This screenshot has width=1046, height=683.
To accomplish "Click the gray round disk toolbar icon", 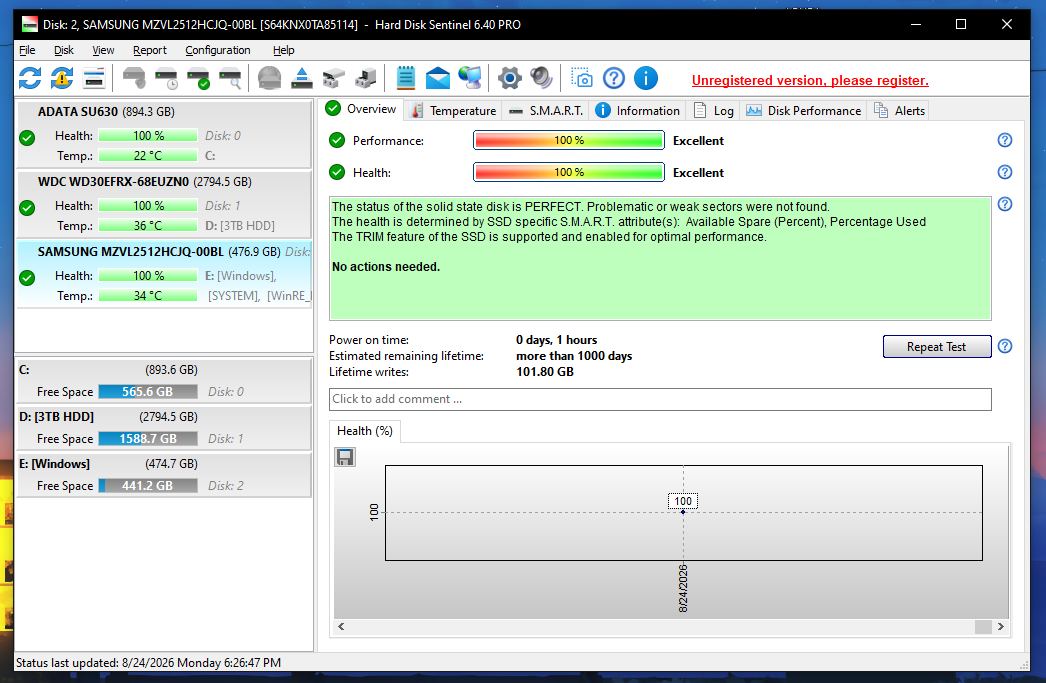I will (270, 79).
